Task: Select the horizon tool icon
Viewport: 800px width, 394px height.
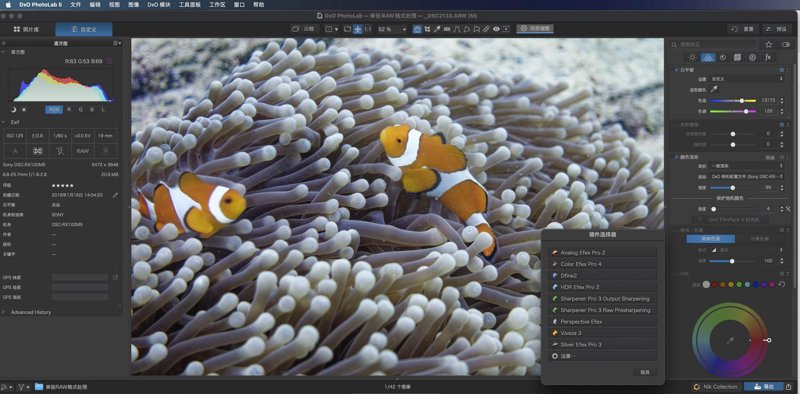Action: (447, 29)
